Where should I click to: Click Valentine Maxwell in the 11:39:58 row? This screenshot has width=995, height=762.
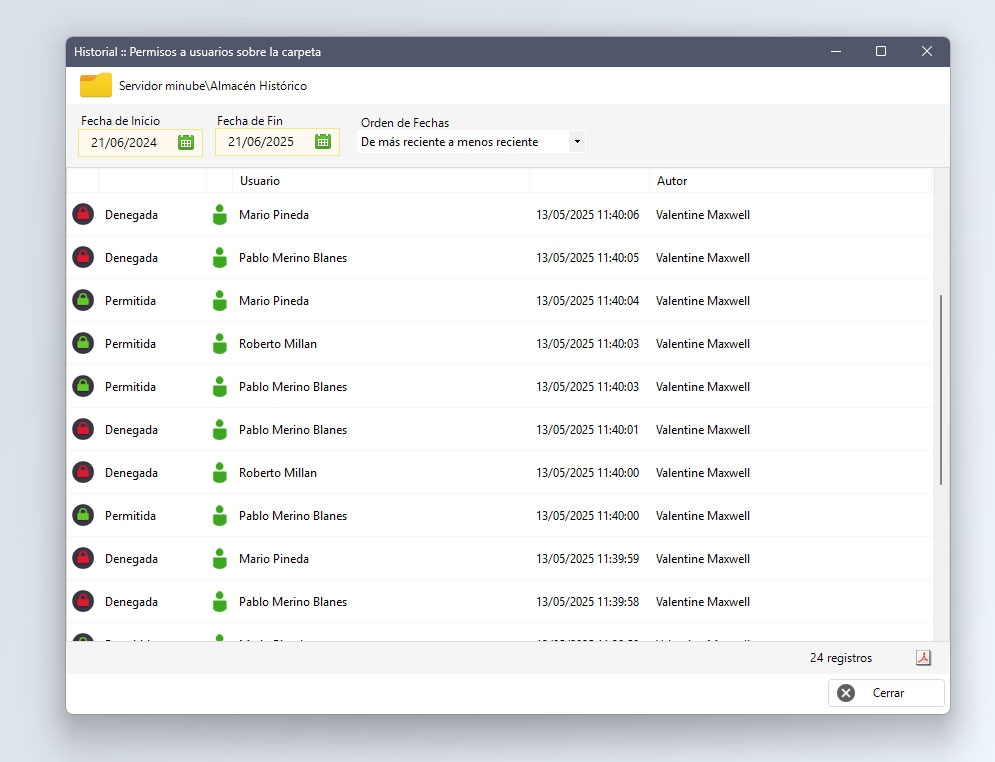(x=702, y=601)
